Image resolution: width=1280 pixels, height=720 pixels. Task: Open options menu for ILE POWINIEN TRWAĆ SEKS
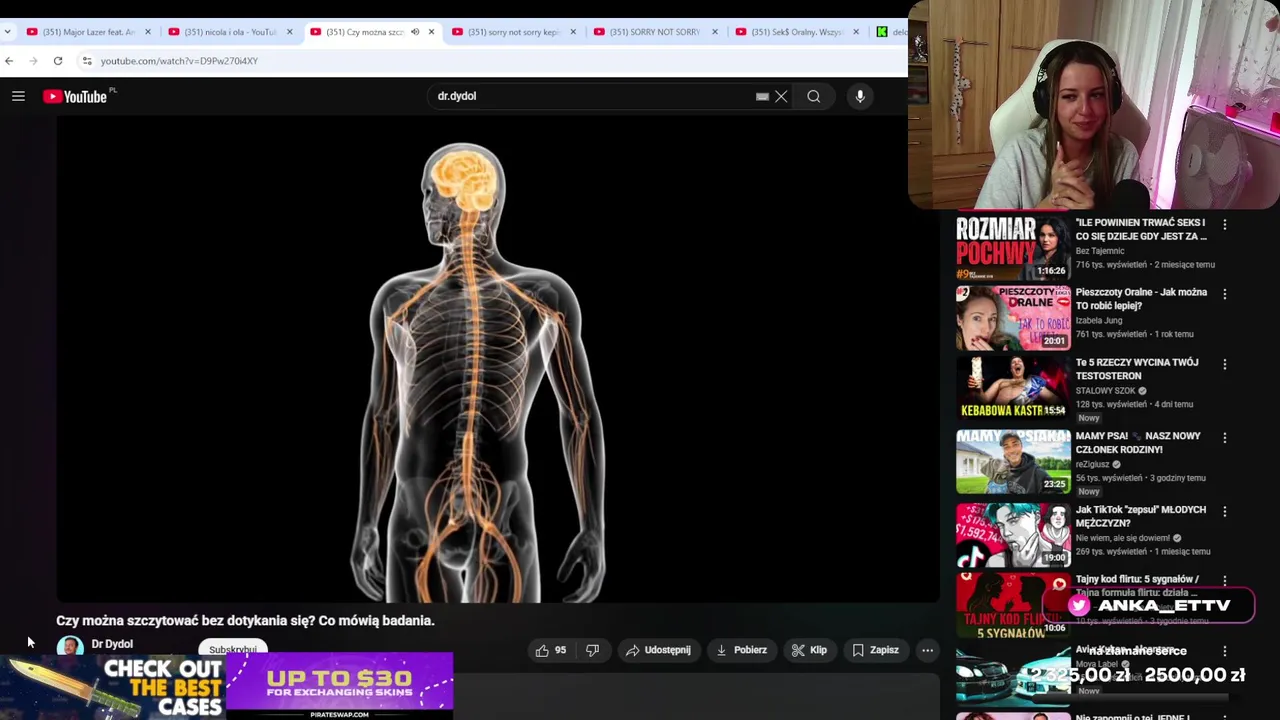[x=1225, y=225]
